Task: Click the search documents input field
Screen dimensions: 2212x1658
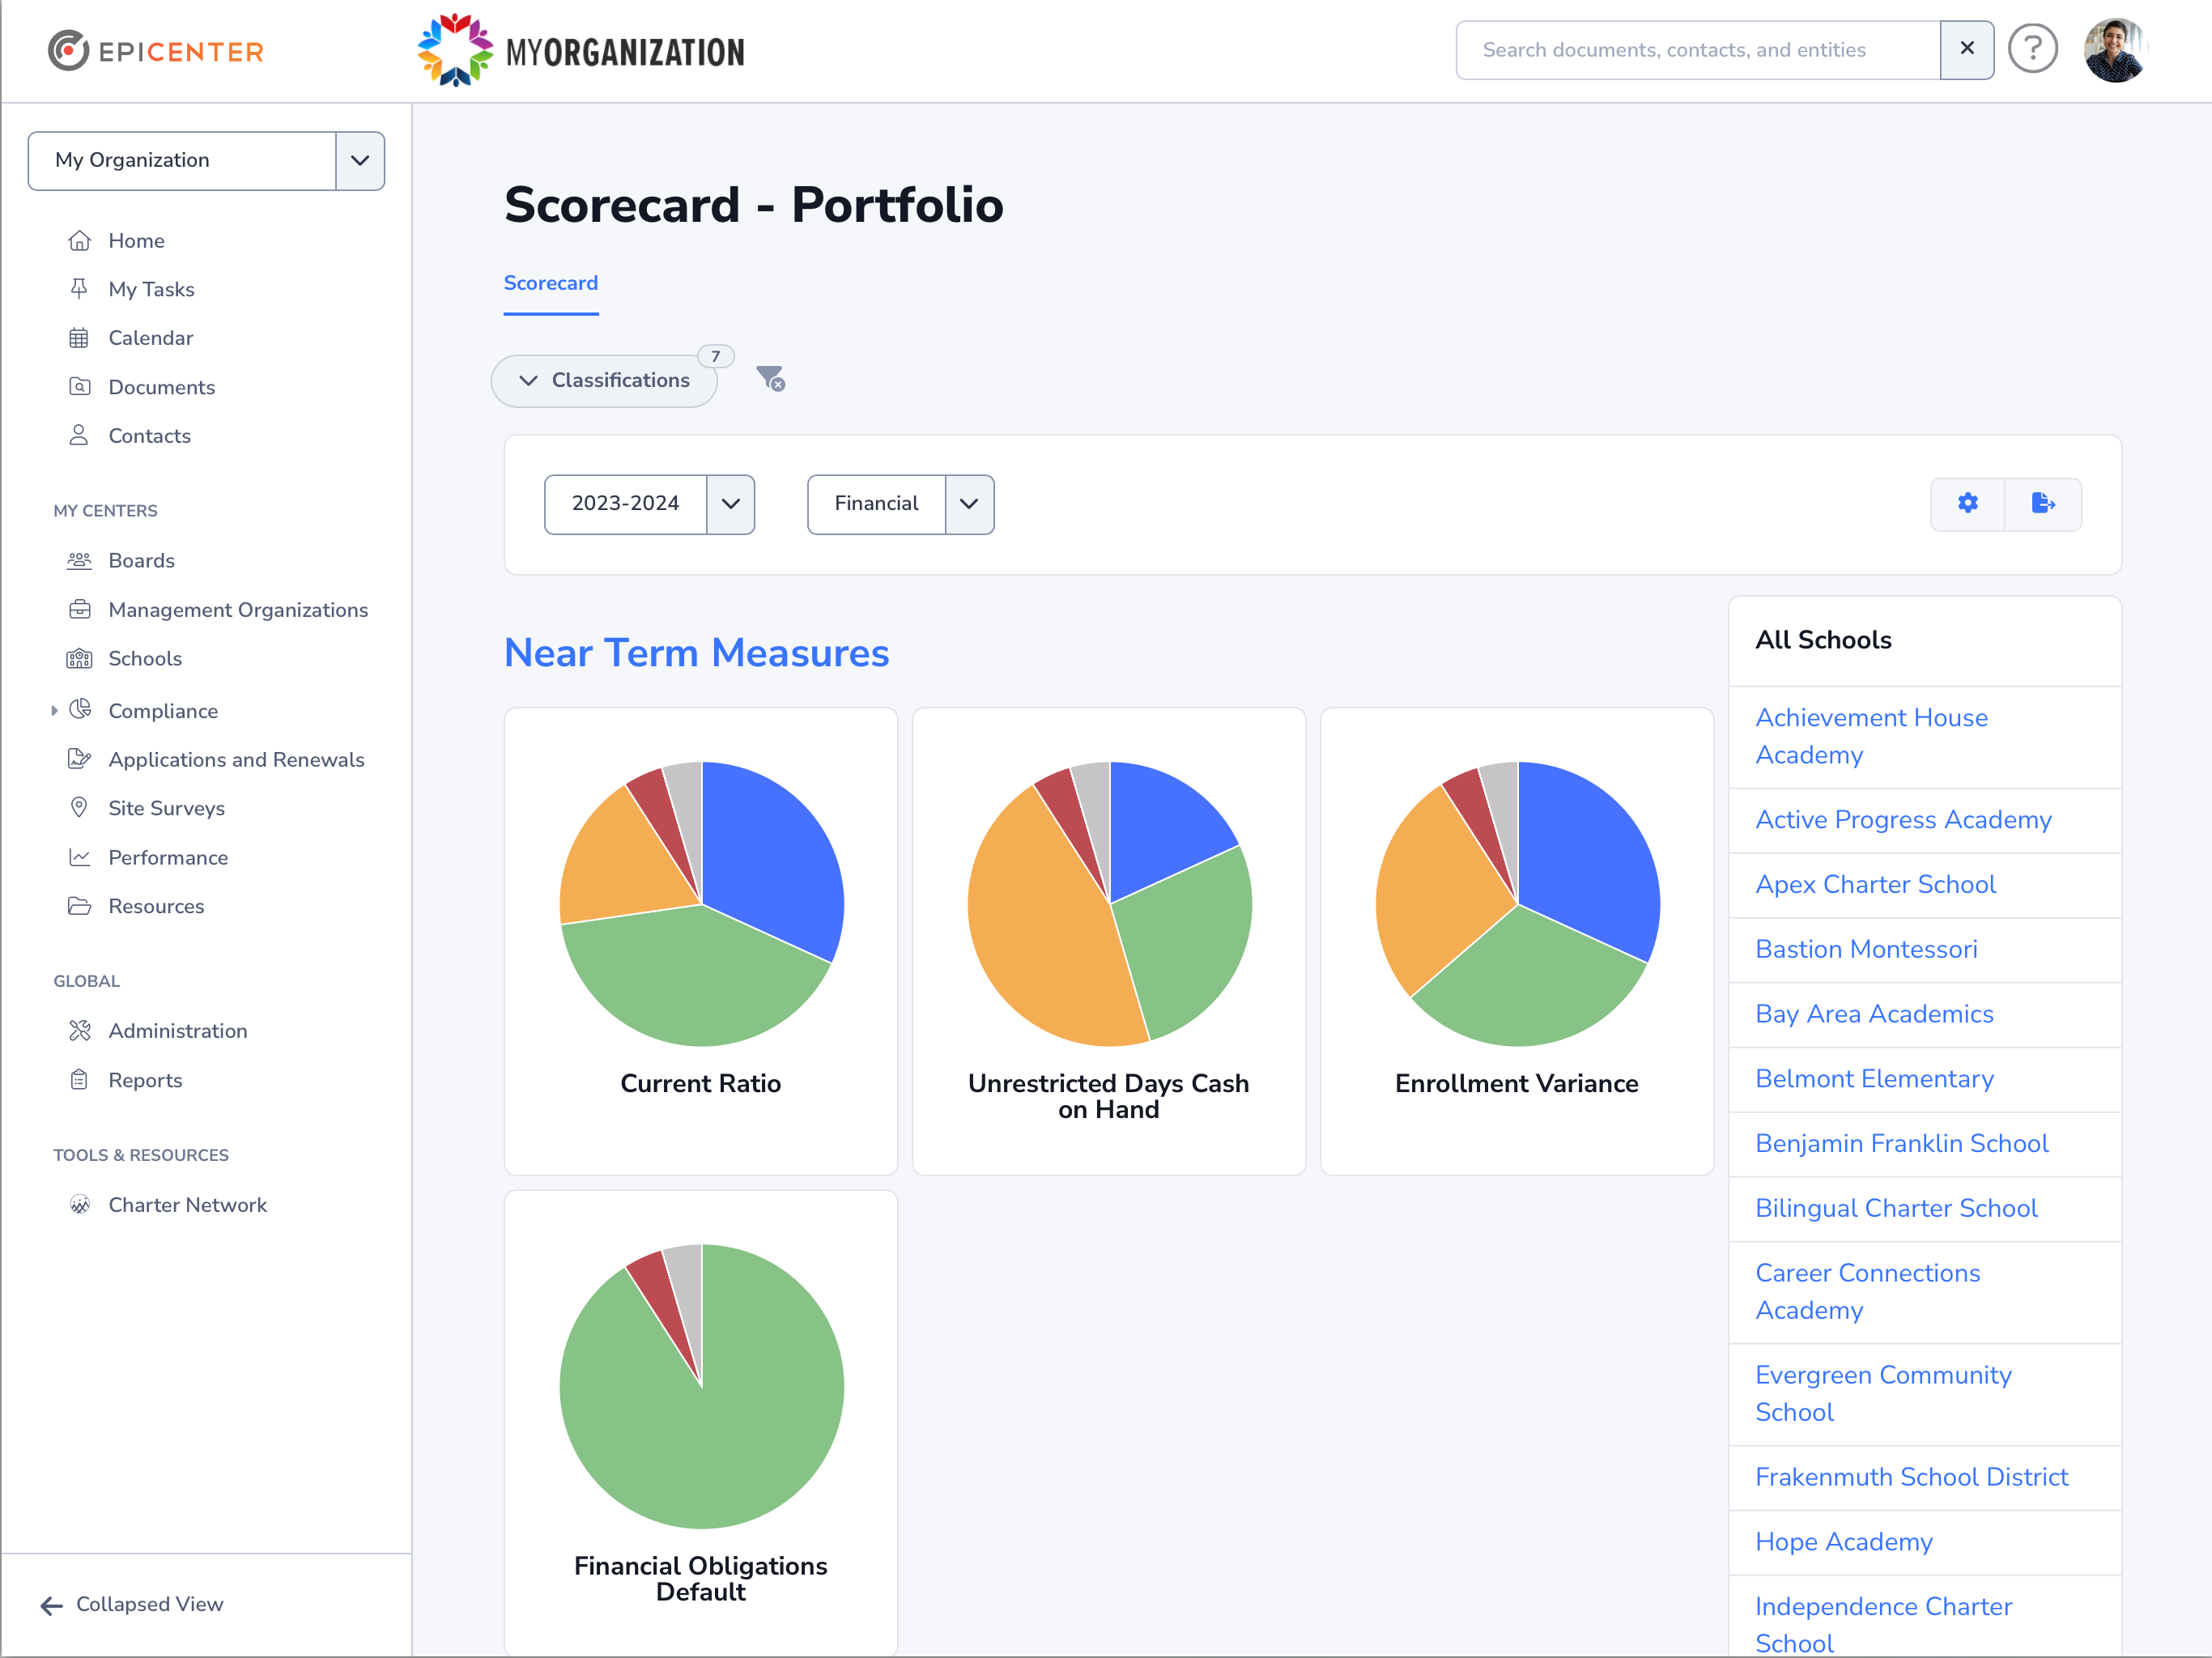Action: point(1698,49)
